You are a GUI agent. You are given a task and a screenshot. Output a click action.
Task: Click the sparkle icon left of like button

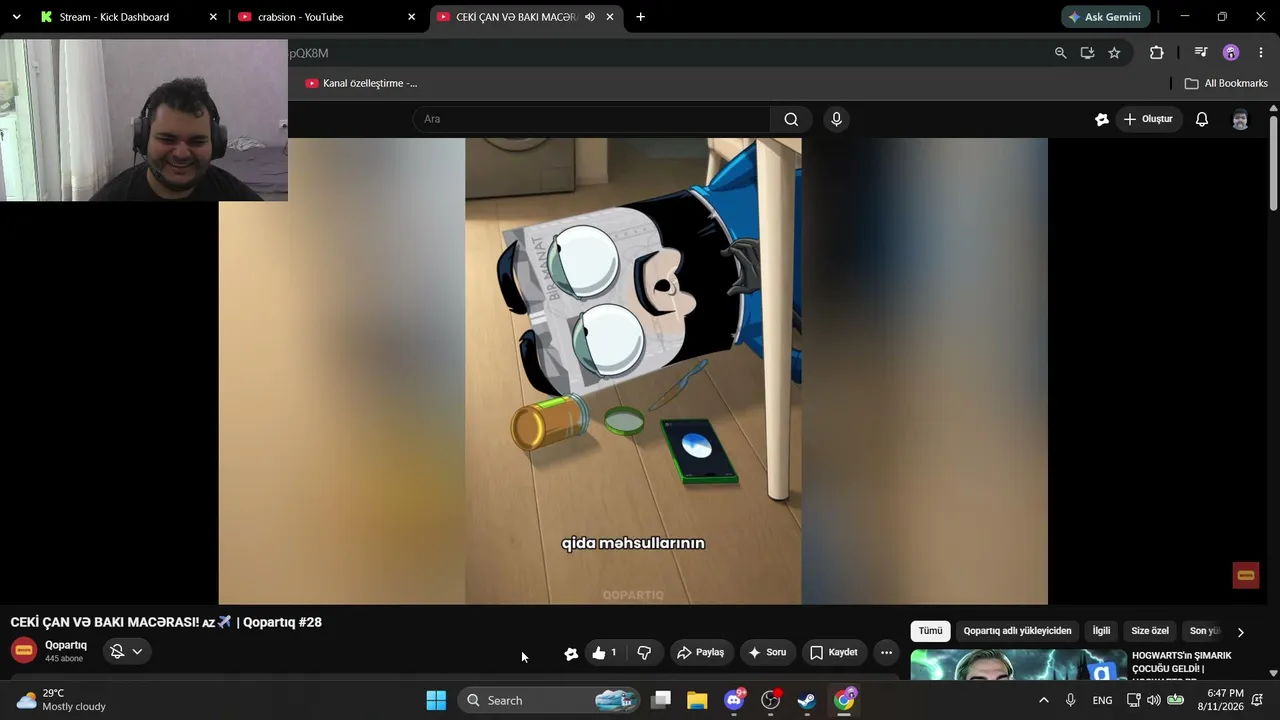click(x=571, y=653)
